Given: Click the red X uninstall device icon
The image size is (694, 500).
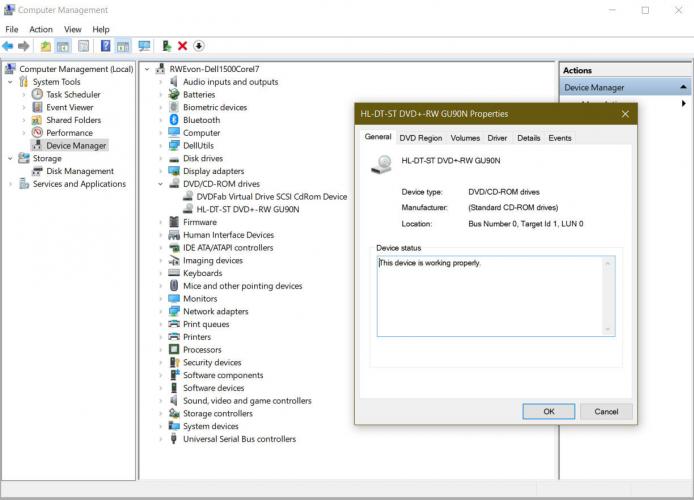Looking at the screenshot, I should pos(182,46).
